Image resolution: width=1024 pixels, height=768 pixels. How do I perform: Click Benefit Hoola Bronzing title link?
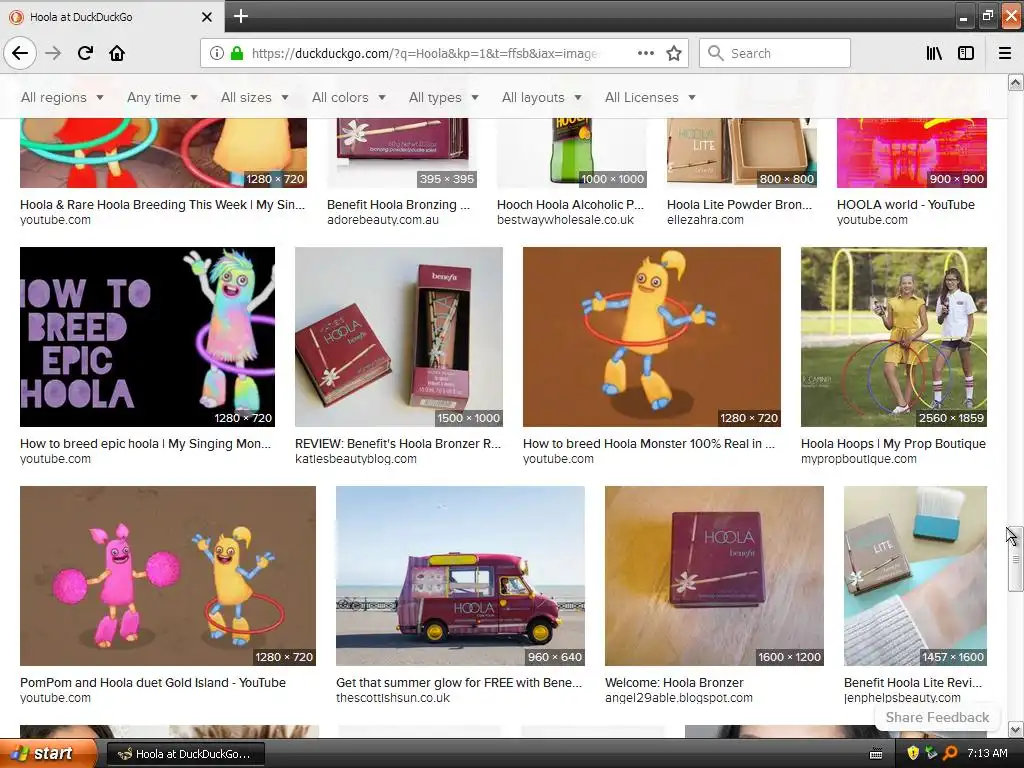398,204
